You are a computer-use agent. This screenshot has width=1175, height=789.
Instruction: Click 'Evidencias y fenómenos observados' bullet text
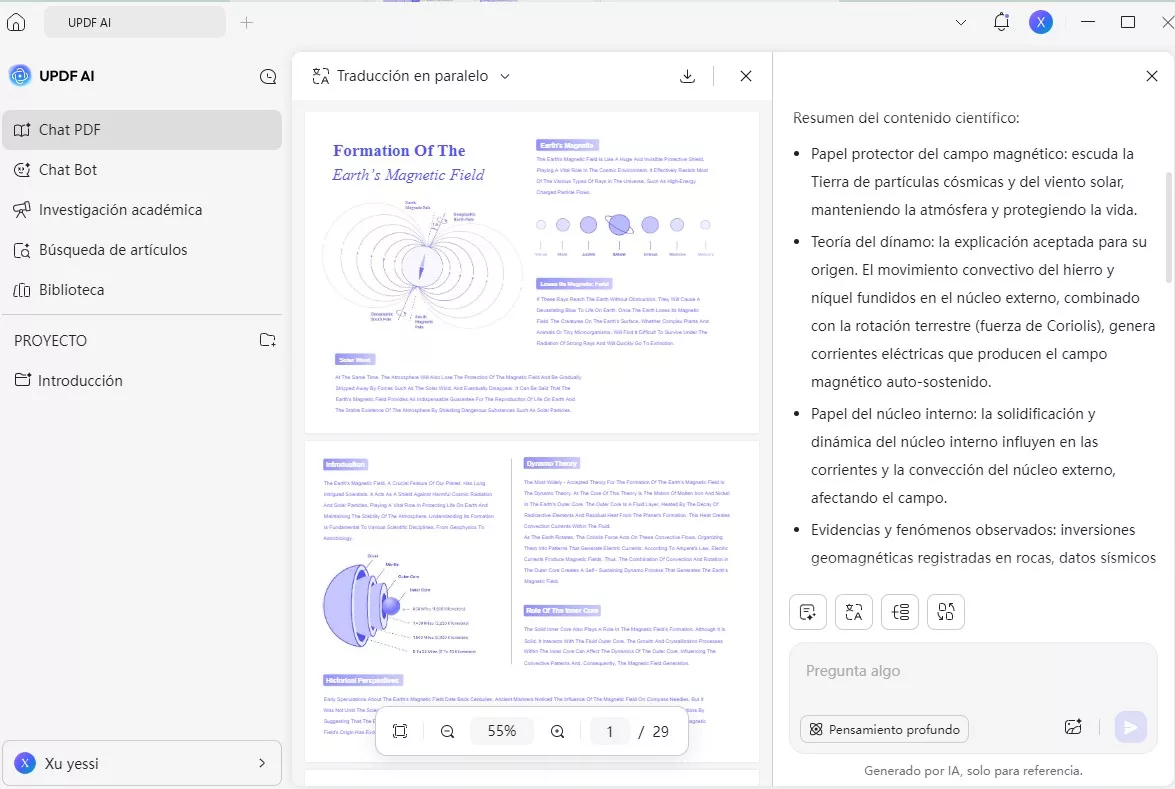tap(983, 543)
